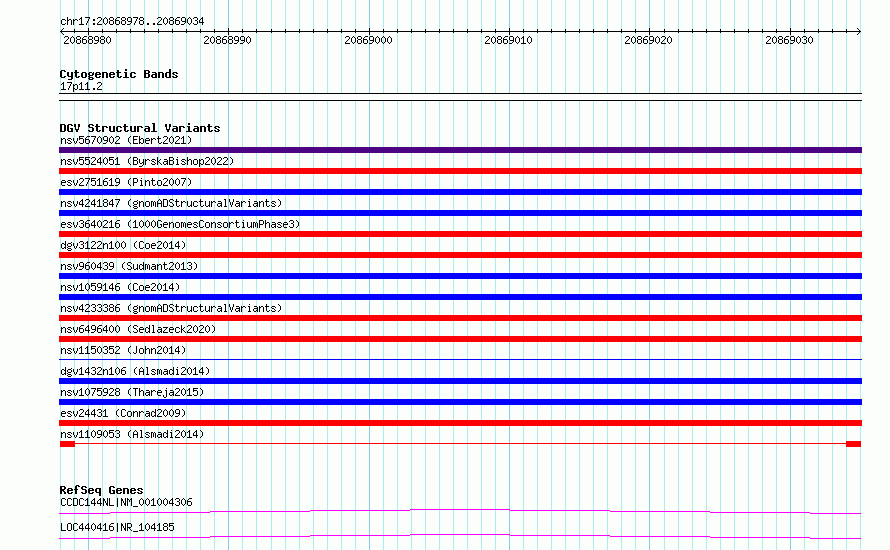Click the magenta CCDC144NL gene line
The image size is (890, 550).
(460, 511)
